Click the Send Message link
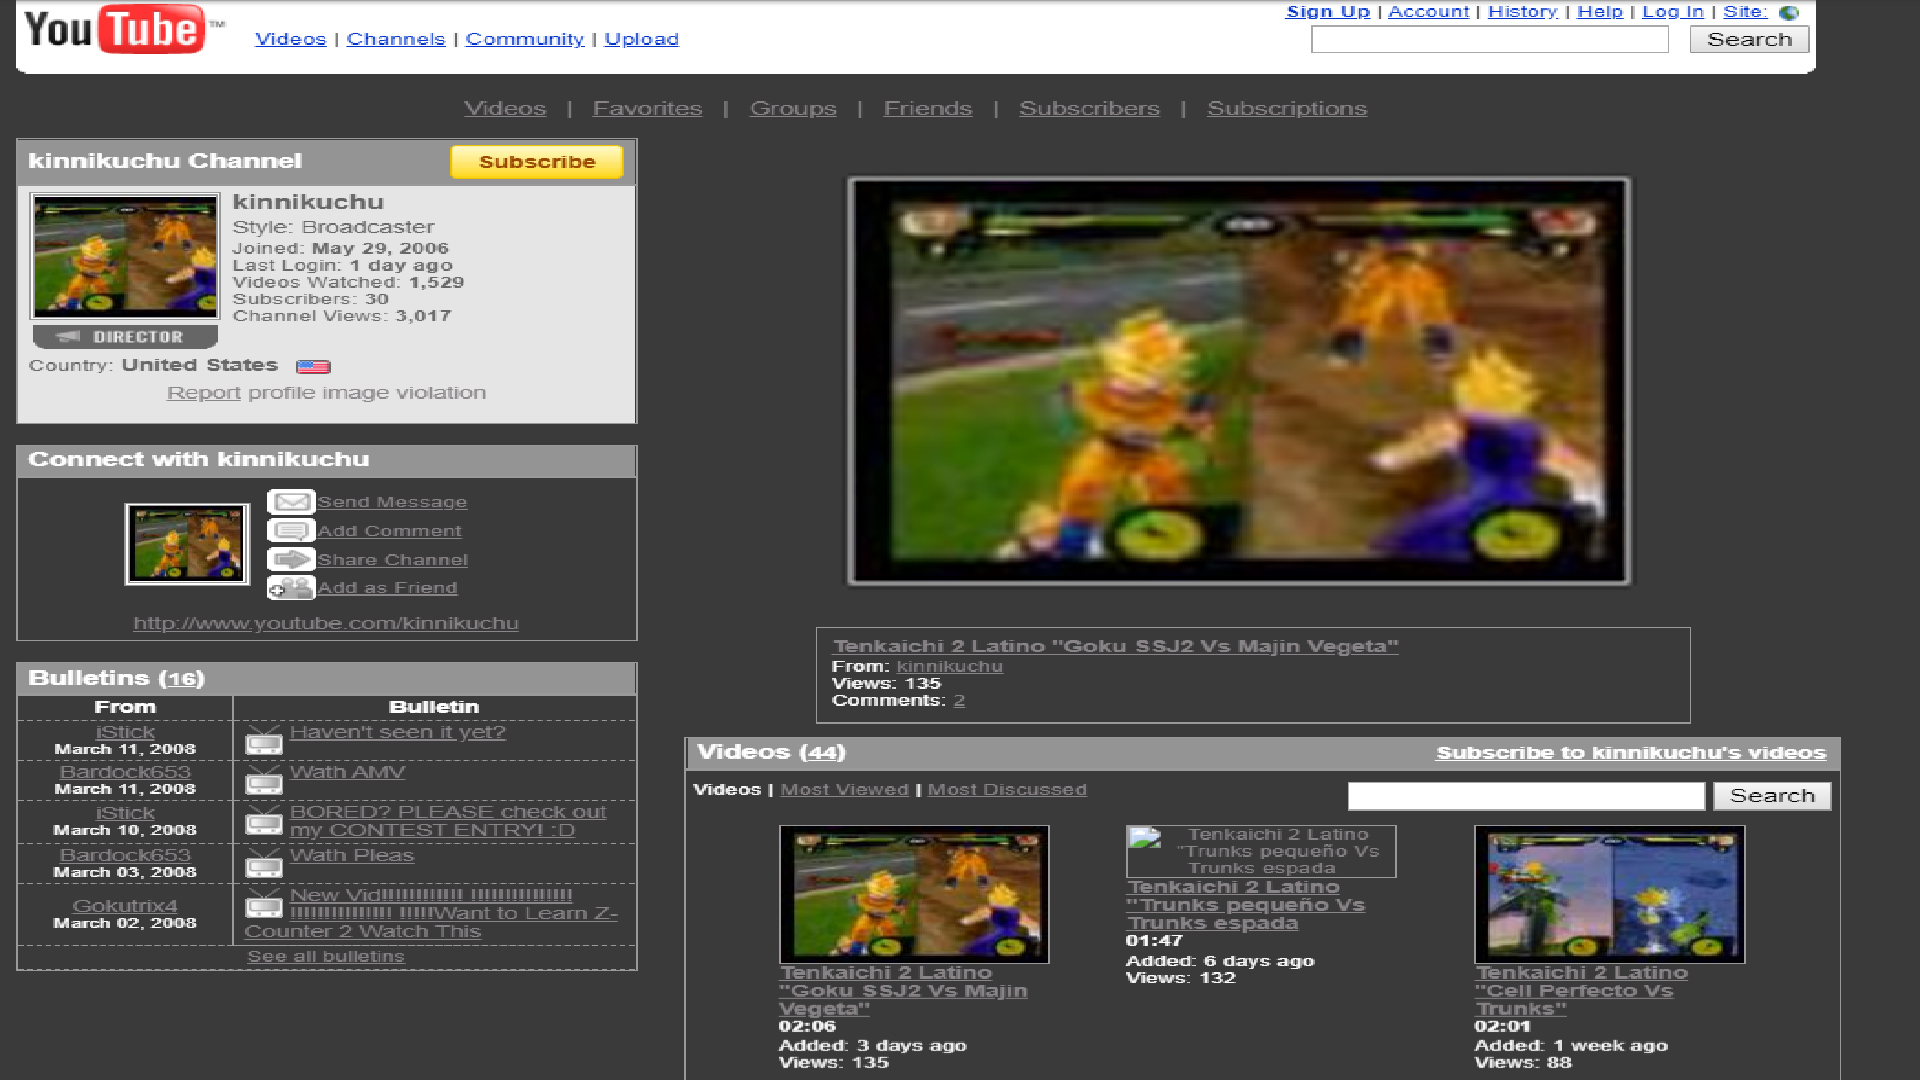Viewport: 1920px width, 1080px height. (x=392, y=502)
